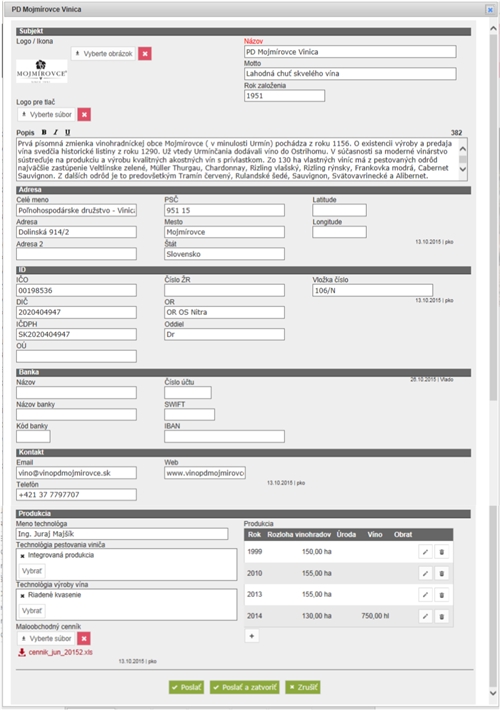
Task: Click the Rok založenia field
Action: tap(284, 96)
